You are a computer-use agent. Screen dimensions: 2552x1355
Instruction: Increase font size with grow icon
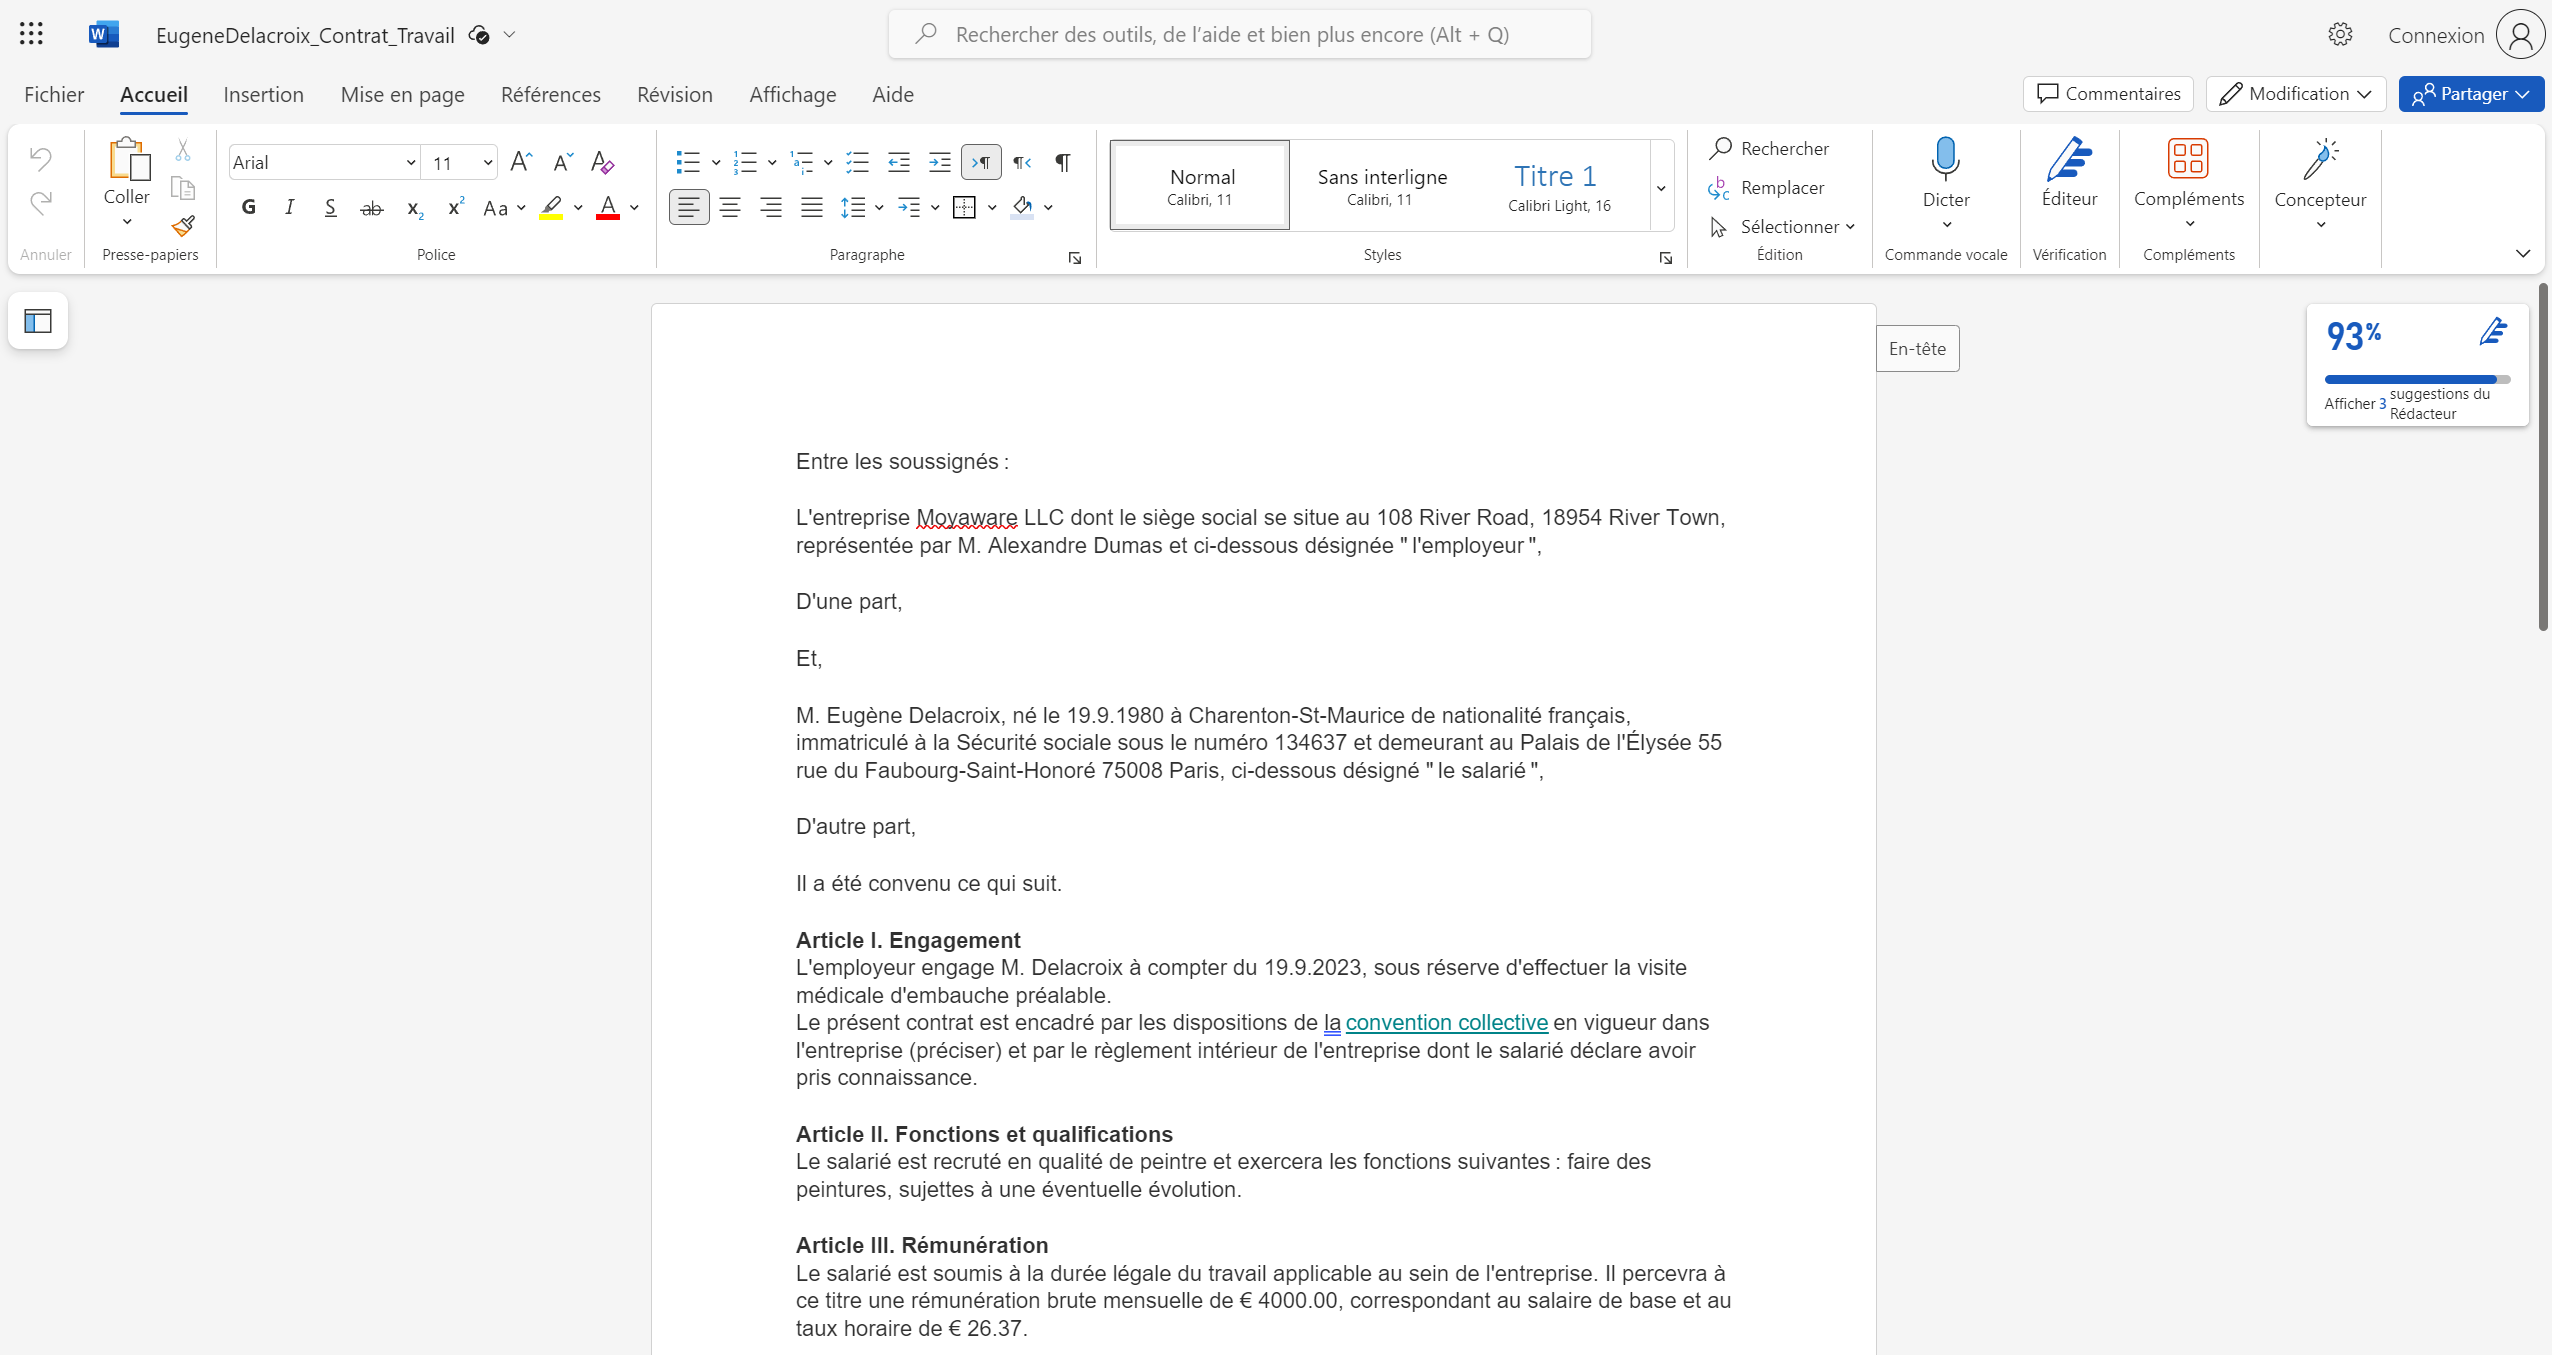tap(521, 162)
